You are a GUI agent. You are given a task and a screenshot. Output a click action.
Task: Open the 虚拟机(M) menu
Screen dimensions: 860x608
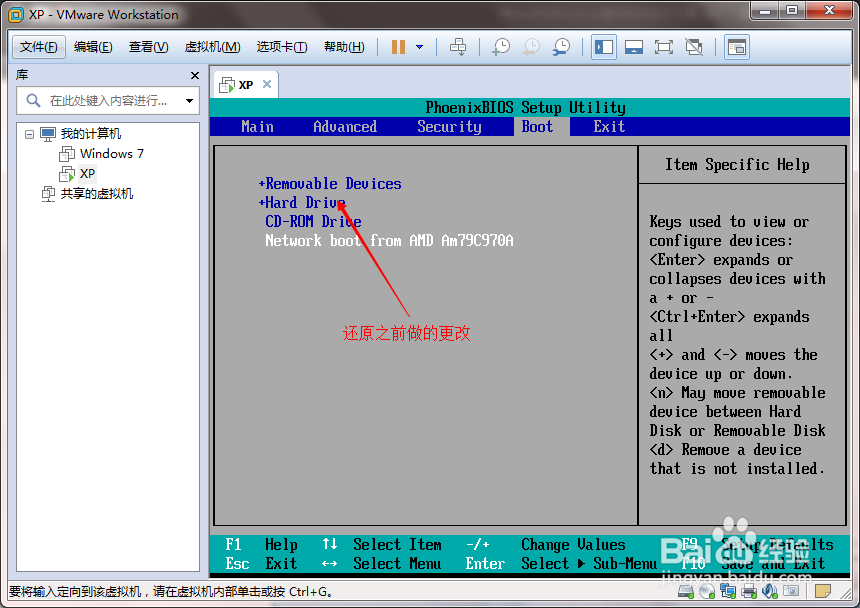pos(213,47)
